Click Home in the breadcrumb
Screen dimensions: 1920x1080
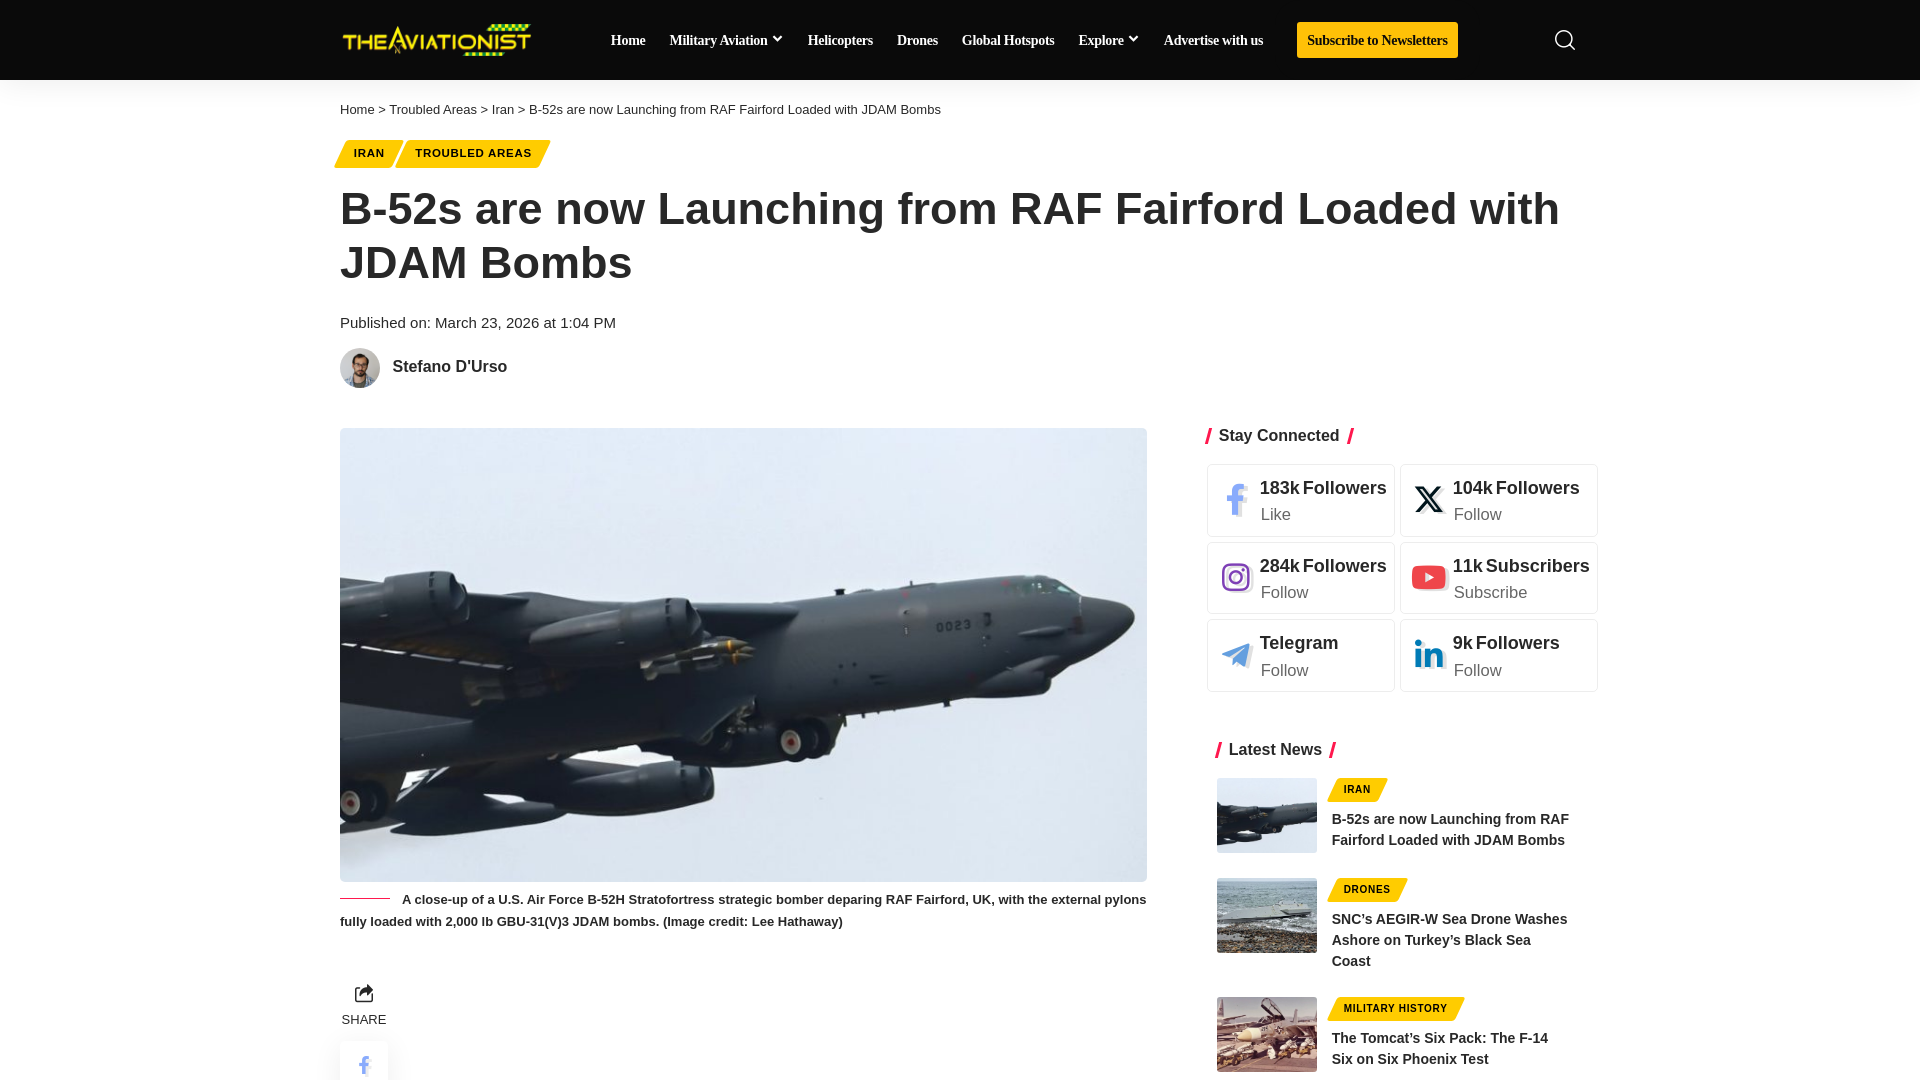pyautogui.click(x=357, y=110)
